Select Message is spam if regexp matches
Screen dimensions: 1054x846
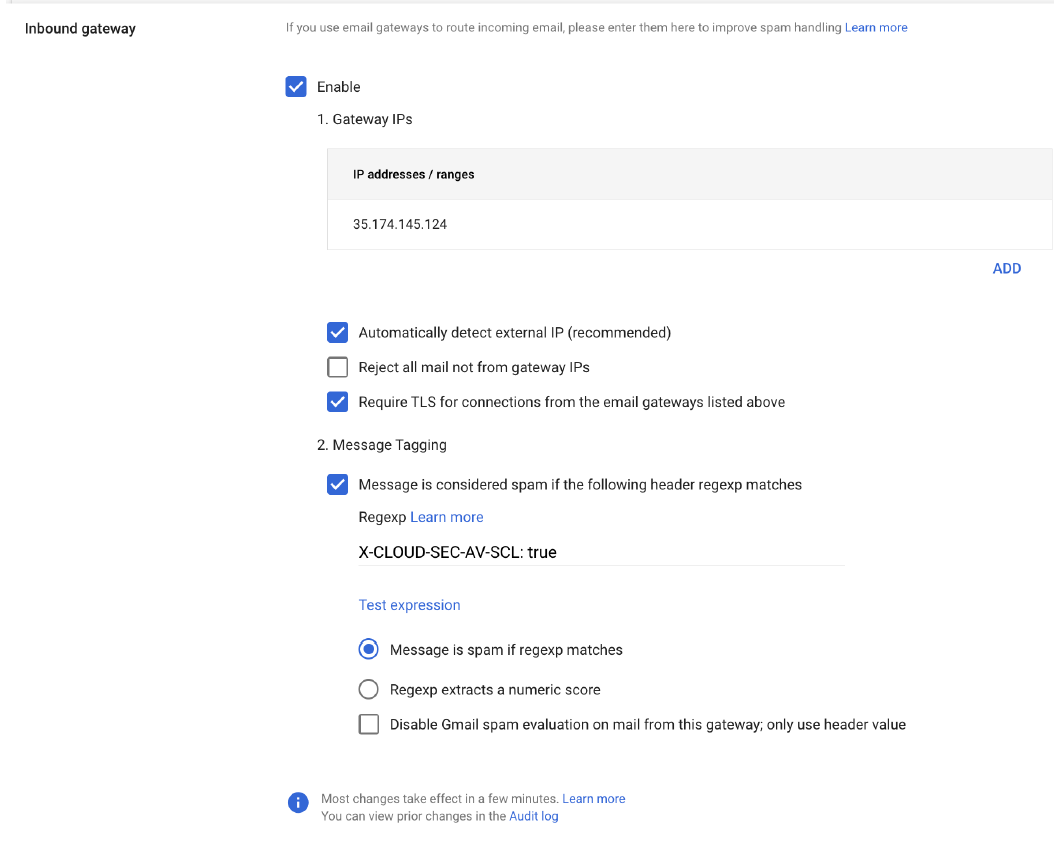pyautogui.click(x=369, y=650)
